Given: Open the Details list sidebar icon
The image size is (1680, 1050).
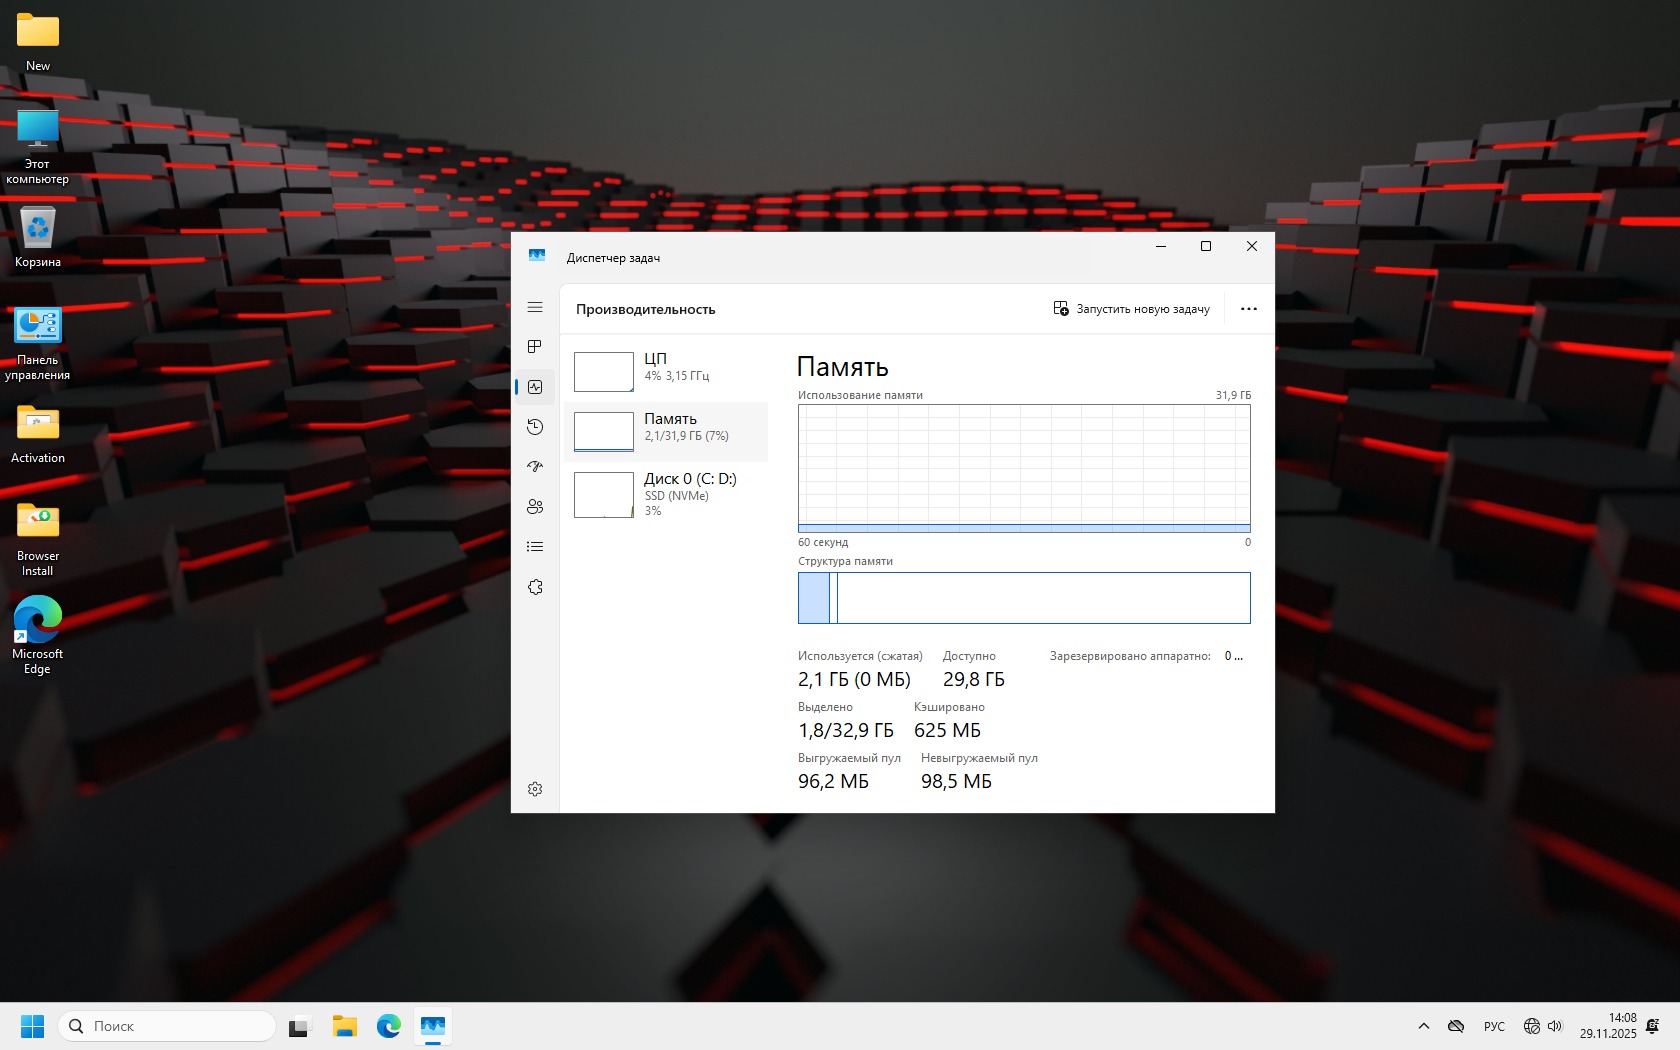Looking at the screenshot, I should point(535,547).
